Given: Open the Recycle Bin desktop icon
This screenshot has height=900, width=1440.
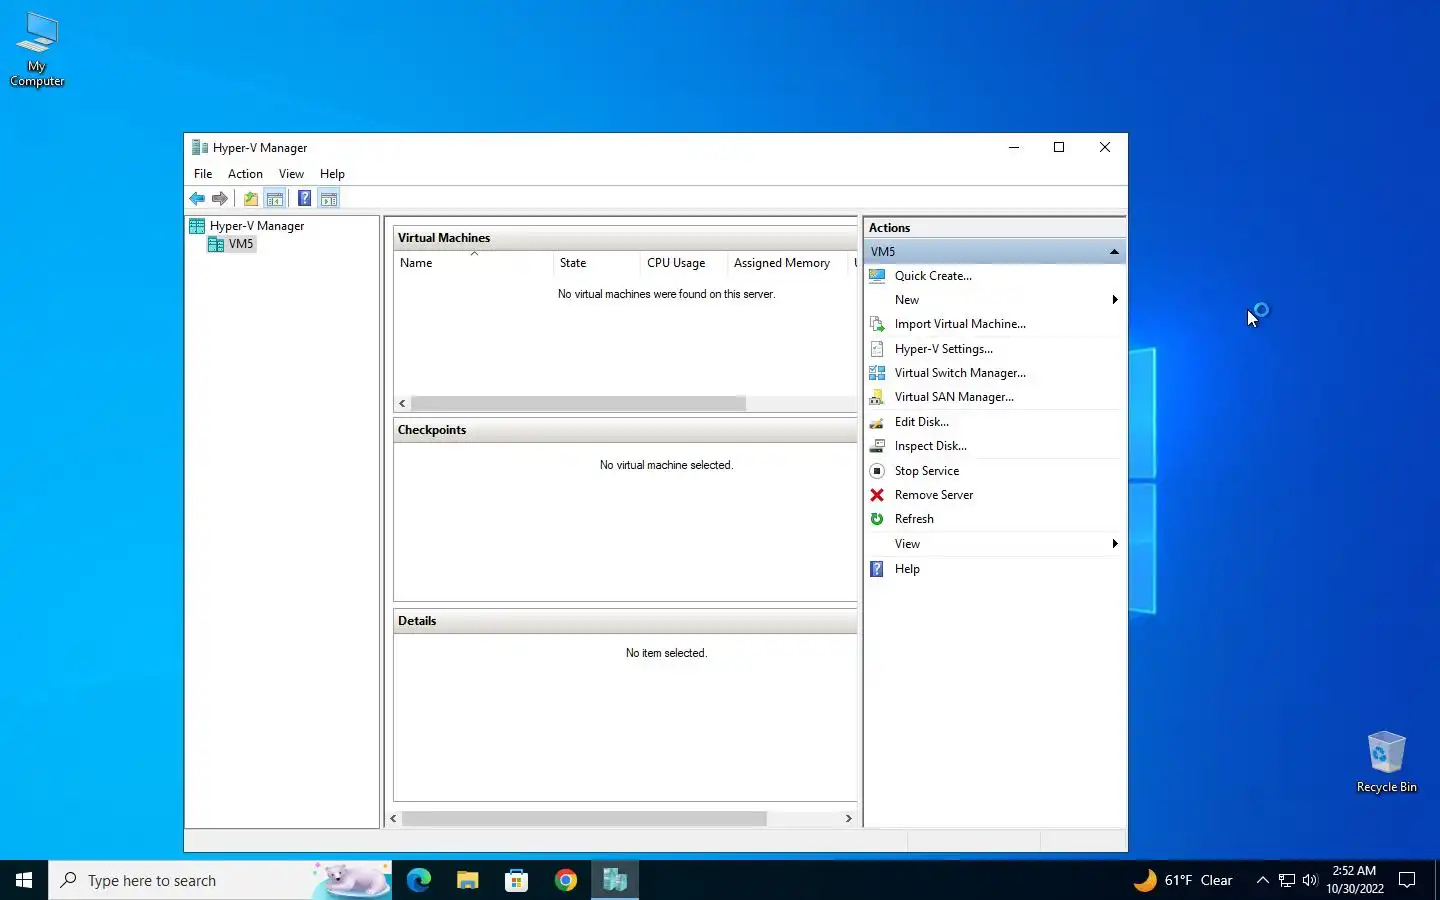Looking at the screenshot, I should (1386, 762).
